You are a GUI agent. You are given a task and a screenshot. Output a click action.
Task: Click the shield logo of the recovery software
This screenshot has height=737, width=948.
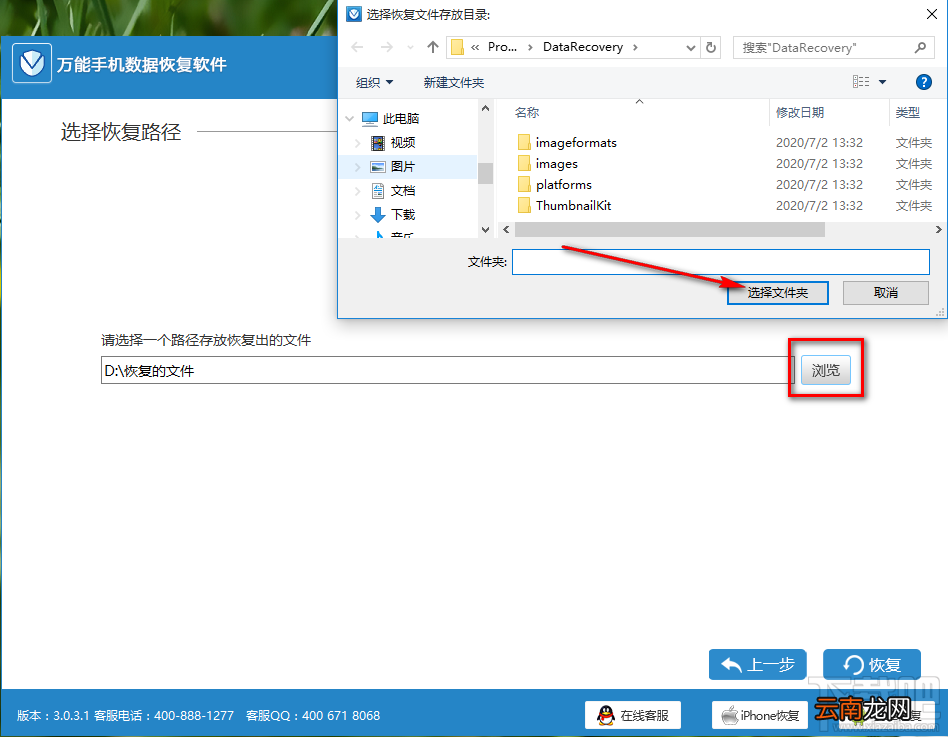coord(32,63)
